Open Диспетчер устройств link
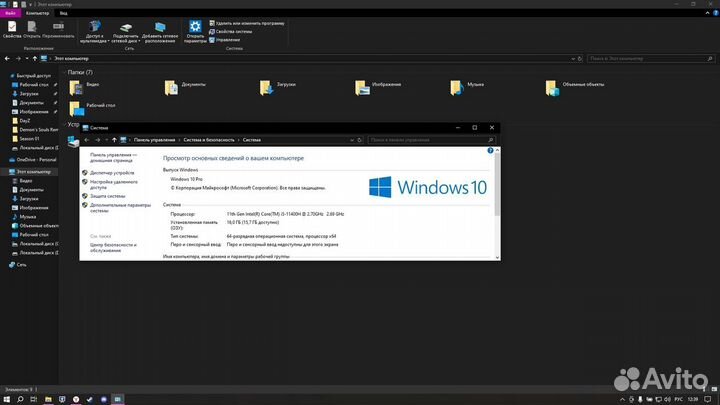The height and width of the screenshot is (405, 720). pos(112,173)
